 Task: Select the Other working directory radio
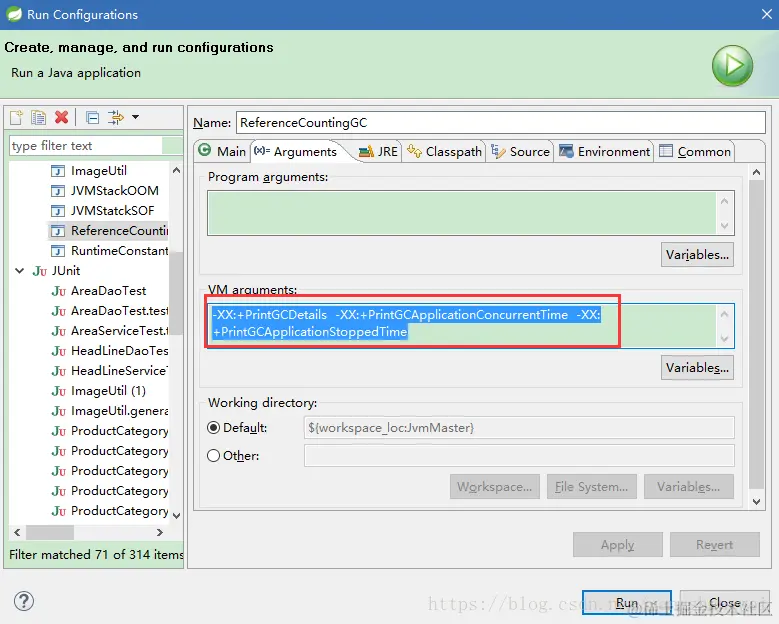point(214,456)
